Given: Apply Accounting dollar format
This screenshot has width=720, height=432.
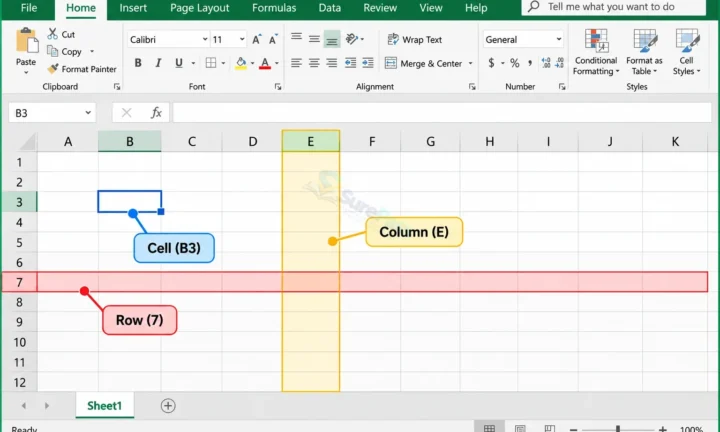Looking at the screenshot, I should (491, 63).
